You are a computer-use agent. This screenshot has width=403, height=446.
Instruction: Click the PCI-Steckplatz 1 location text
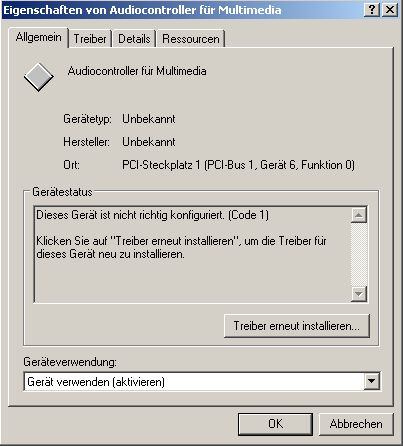tap(238, 165)
